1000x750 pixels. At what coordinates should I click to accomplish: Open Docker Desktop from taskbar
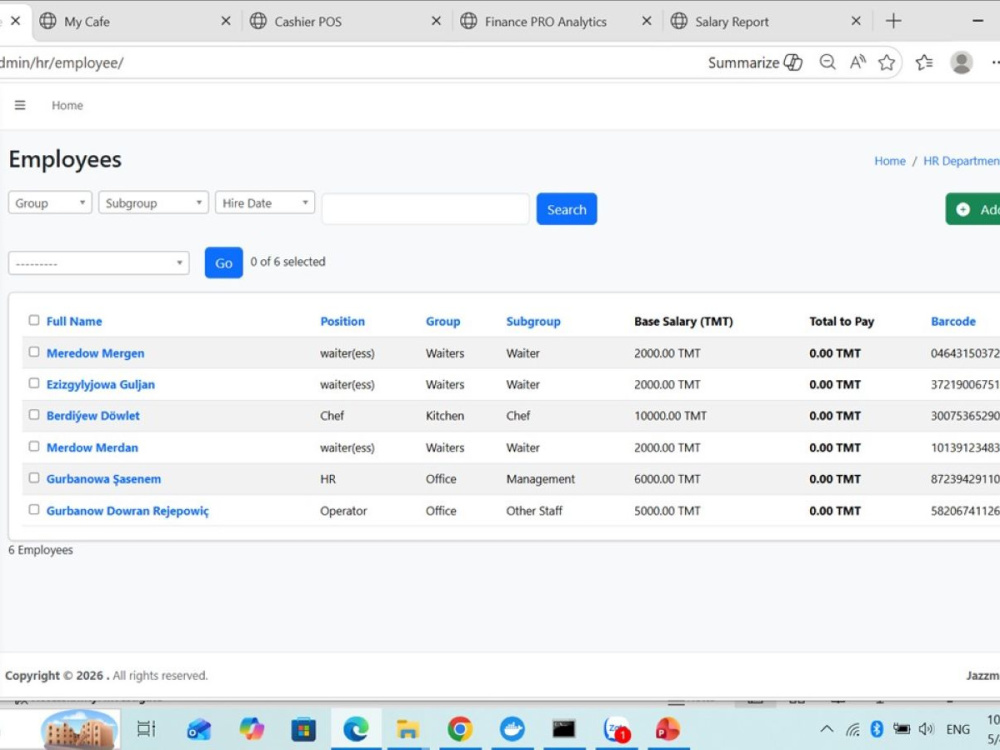(x=512, y=729)
